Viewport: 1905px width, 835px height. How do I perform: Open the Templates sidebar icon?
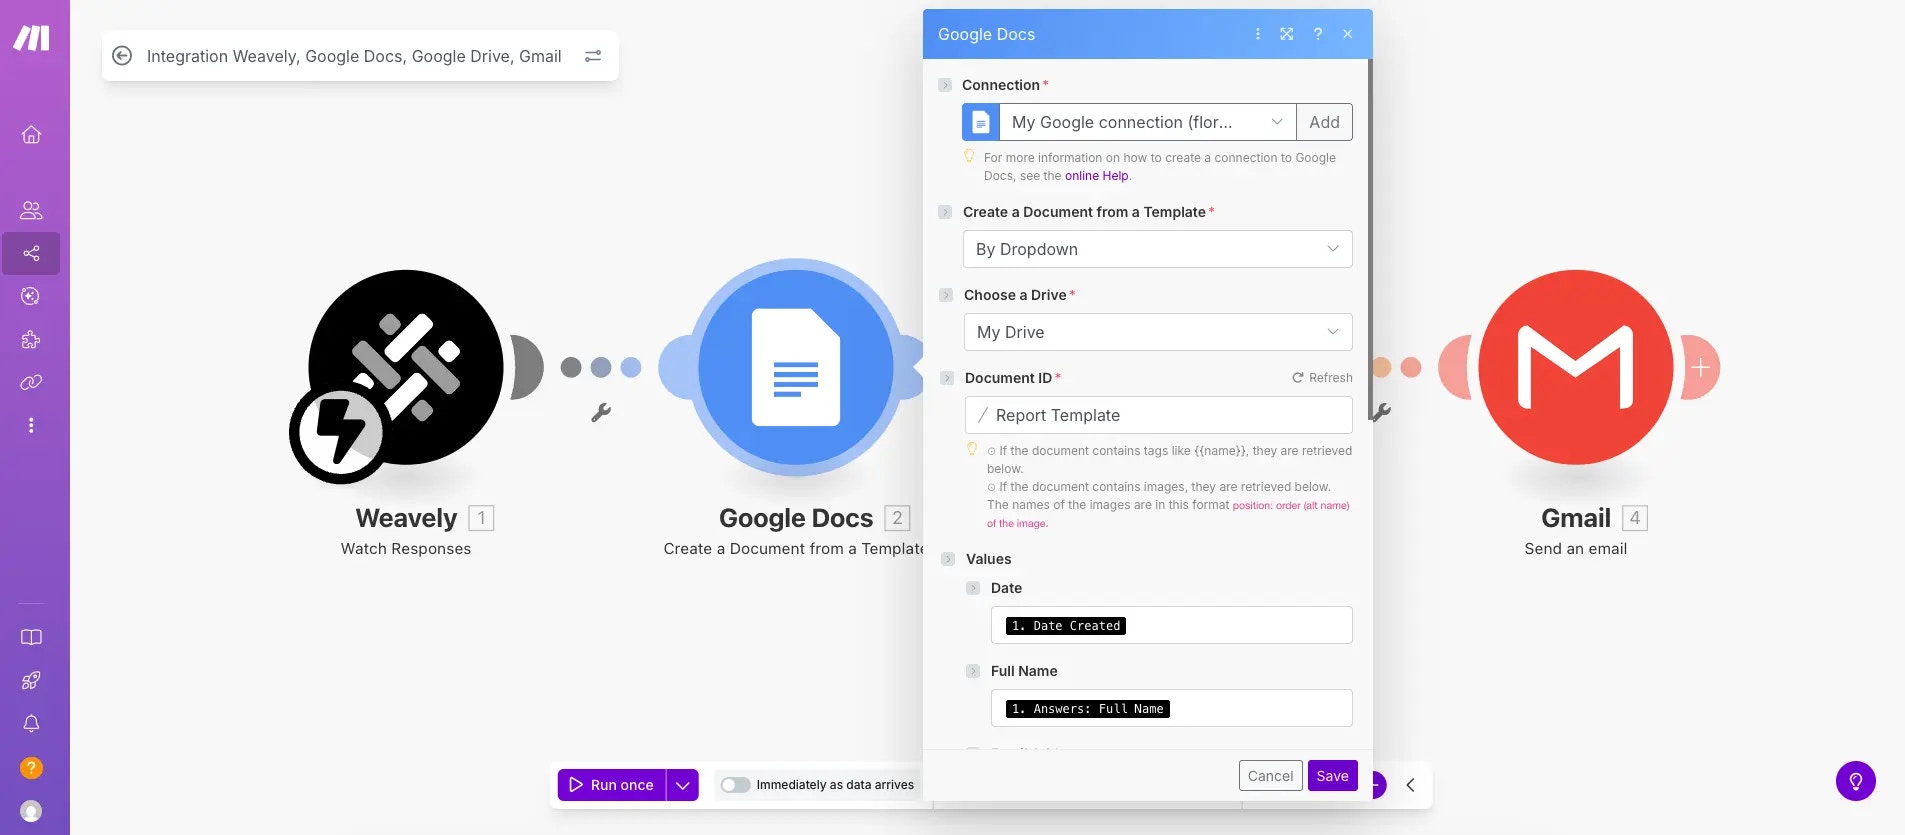click(31, 296)
